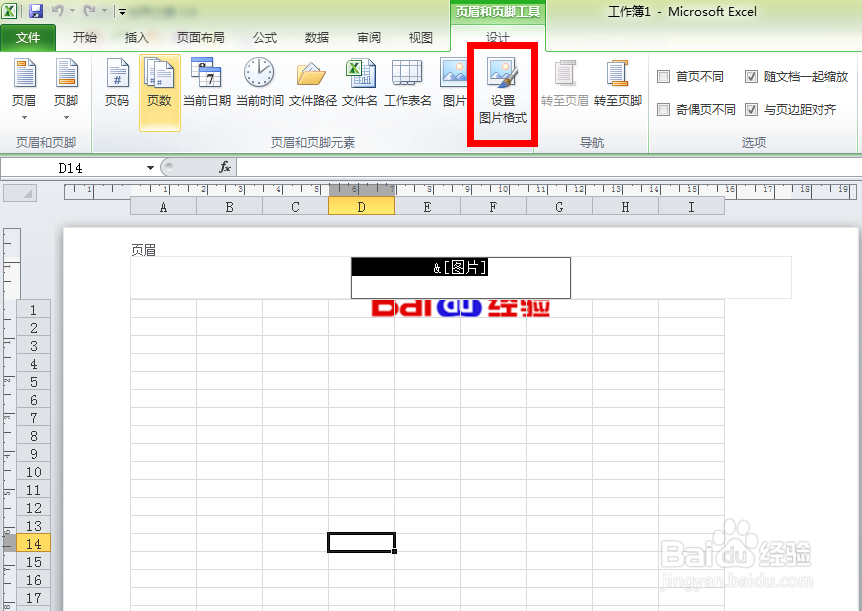Toggle Different First Page (首页不同) checkbox
This screenshot has height=611, width=862.
tap(664, 76)
